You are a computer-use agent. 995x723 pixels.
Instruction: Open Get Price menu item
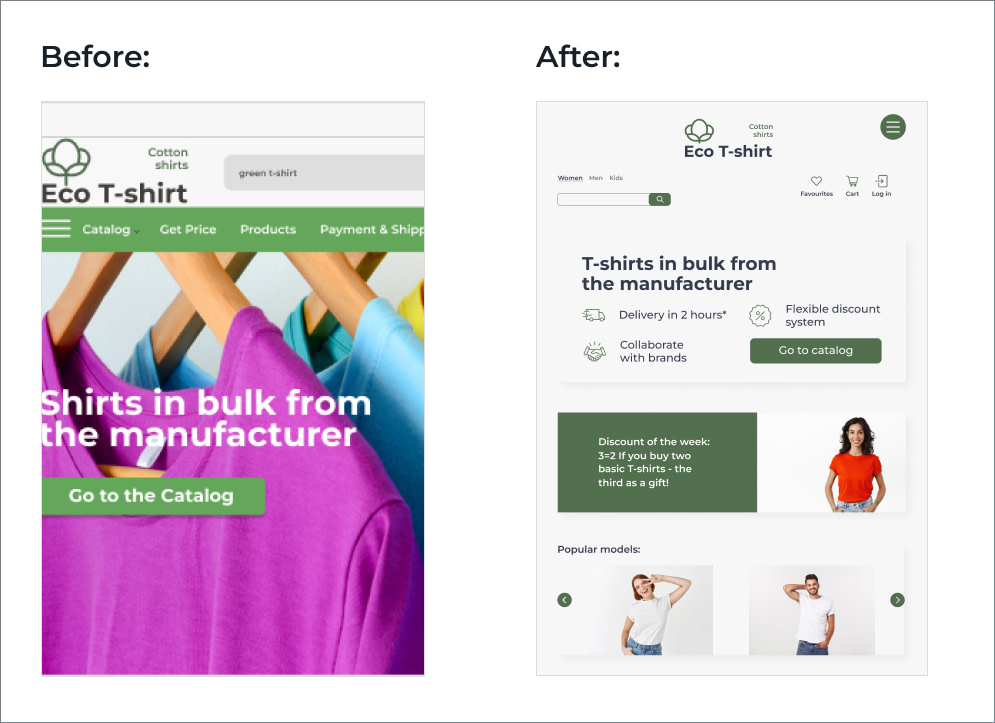(188, 229)
